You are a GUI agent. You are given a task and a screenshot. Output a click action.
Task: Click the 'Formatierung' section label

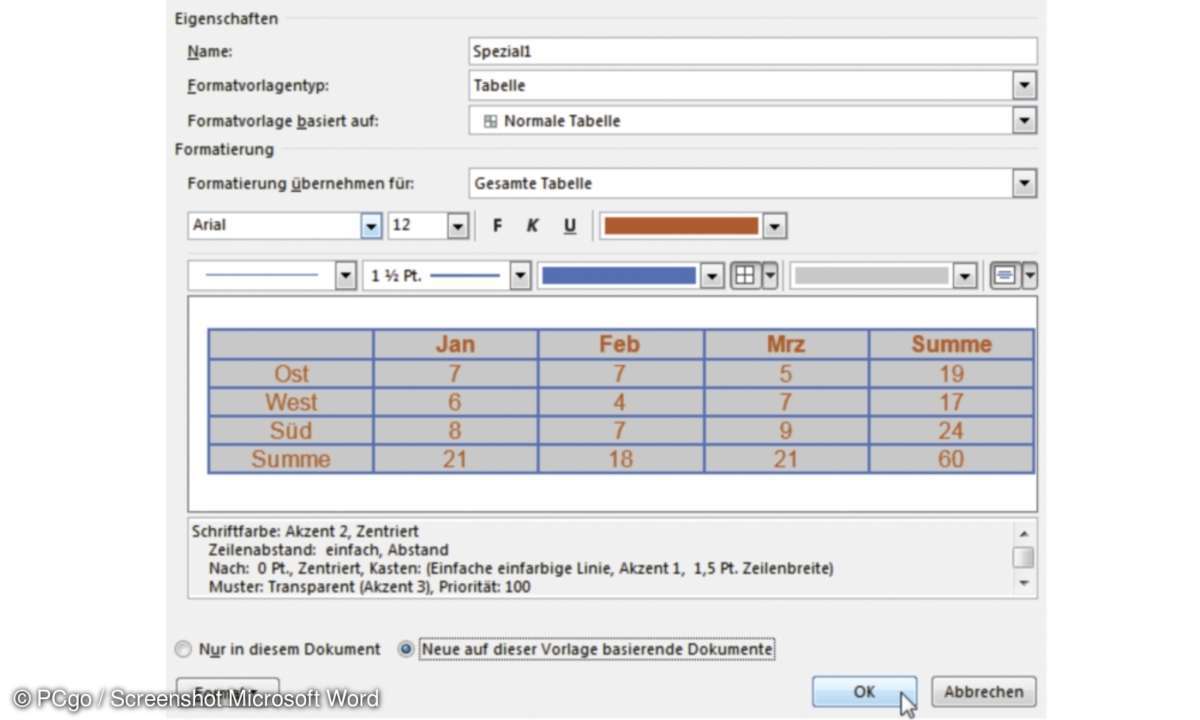pyautogui.click(x=224, y=150)
